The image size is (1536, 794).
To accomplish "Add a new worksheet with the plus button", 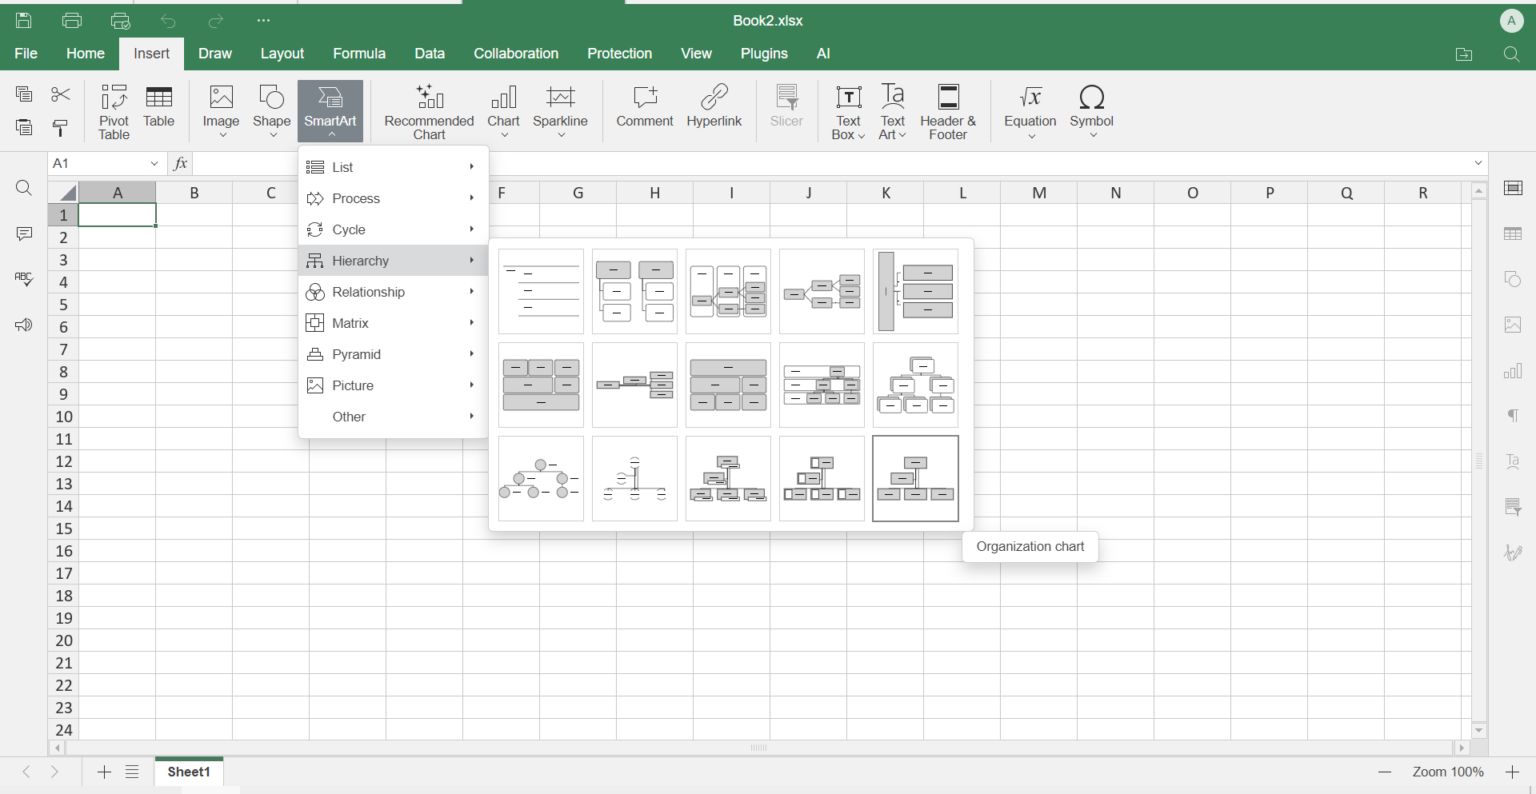I will pyautogui.click(x=104, y=771).
